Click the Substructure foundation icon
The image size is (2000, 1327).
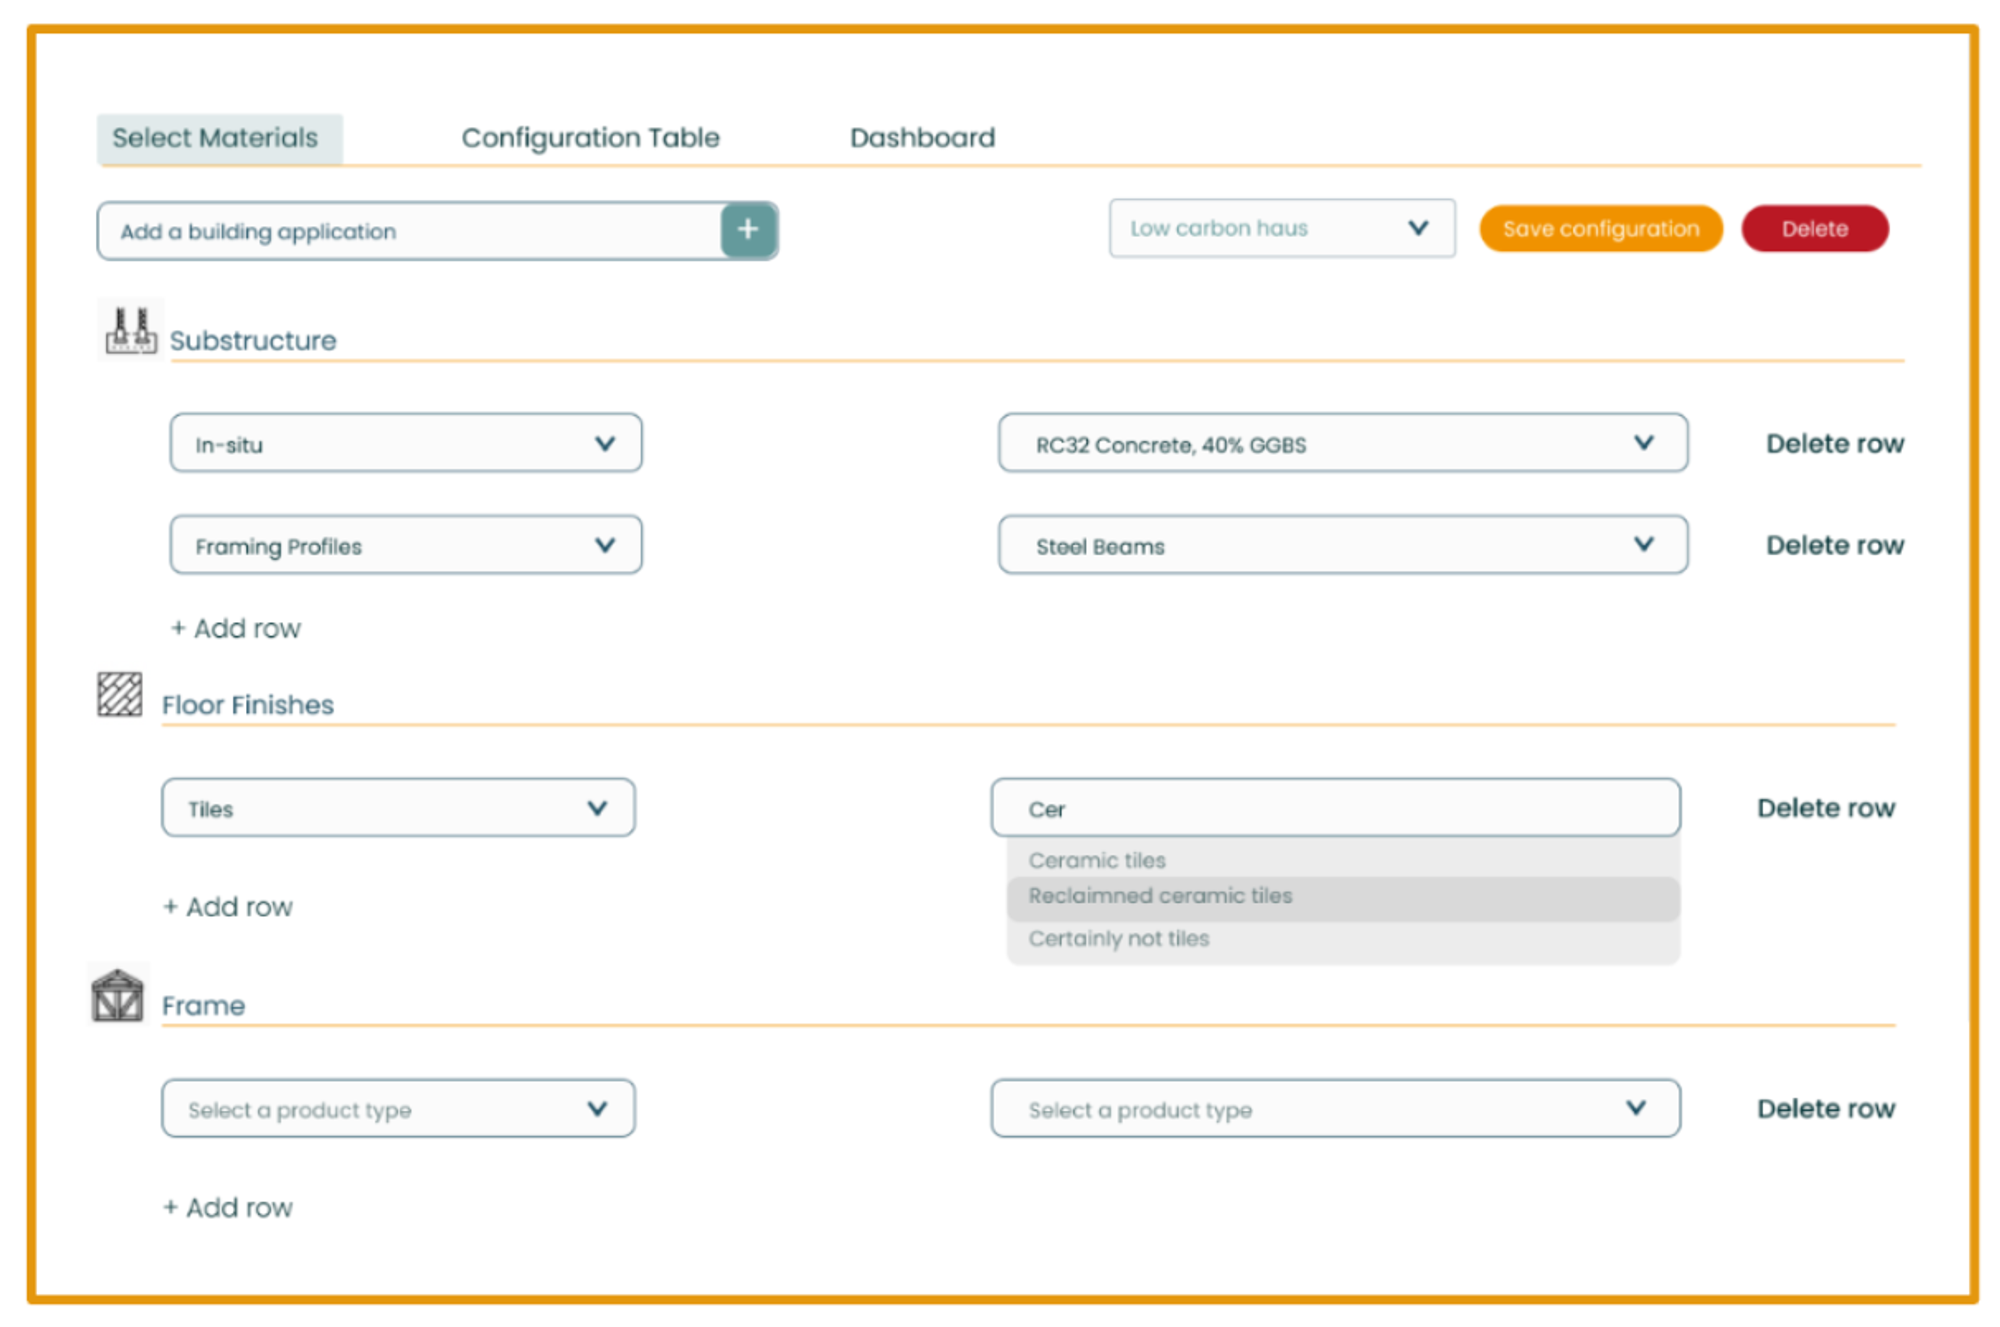point(131,330)
